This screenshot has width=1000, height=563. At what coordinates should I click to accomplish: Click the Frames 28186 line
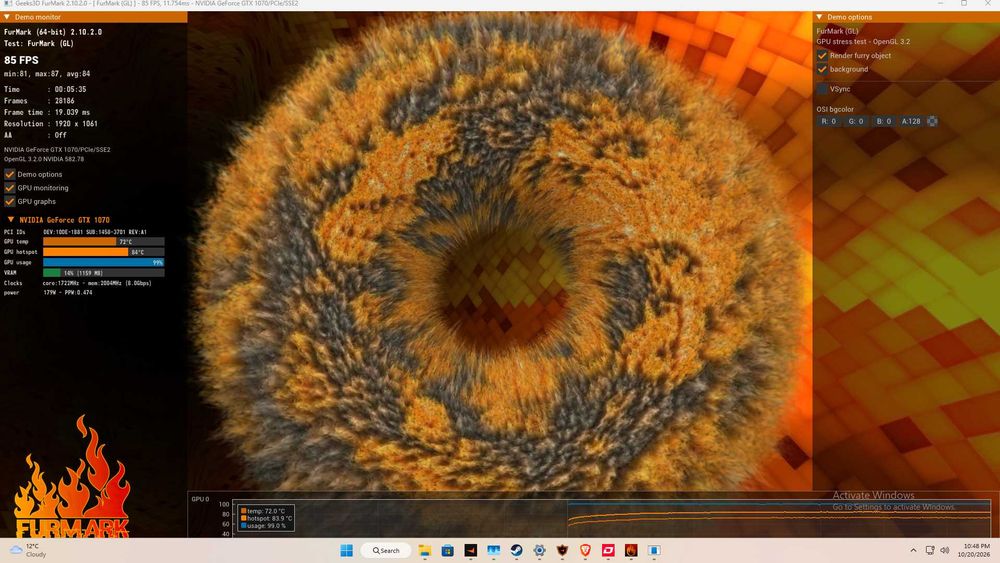pyautogui.click(x=39, y=101)
